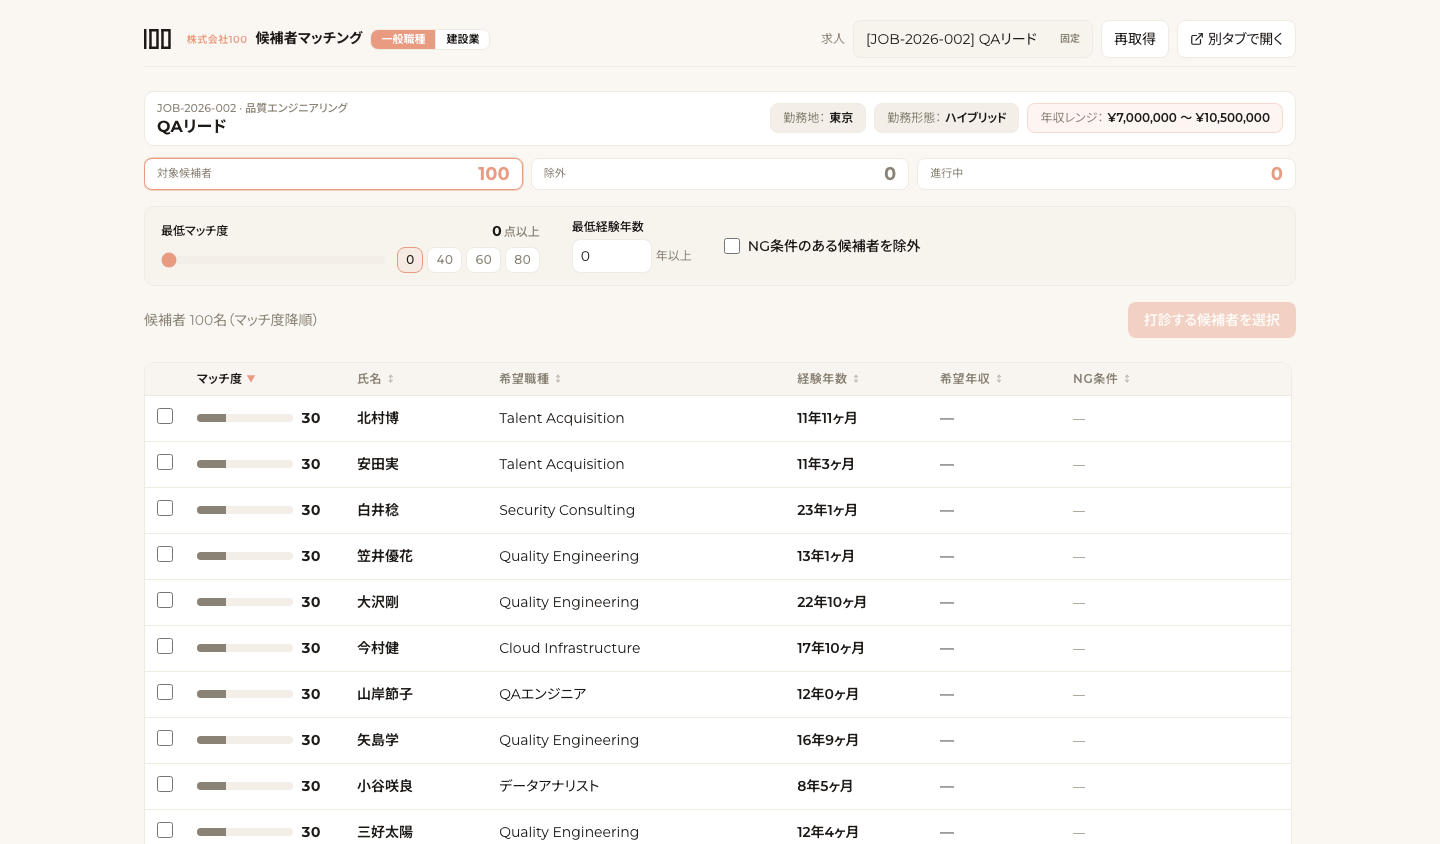Click the 最低マッチ度 slider track
Viewport: 1440px width, 844px height.
click(273, 260)
